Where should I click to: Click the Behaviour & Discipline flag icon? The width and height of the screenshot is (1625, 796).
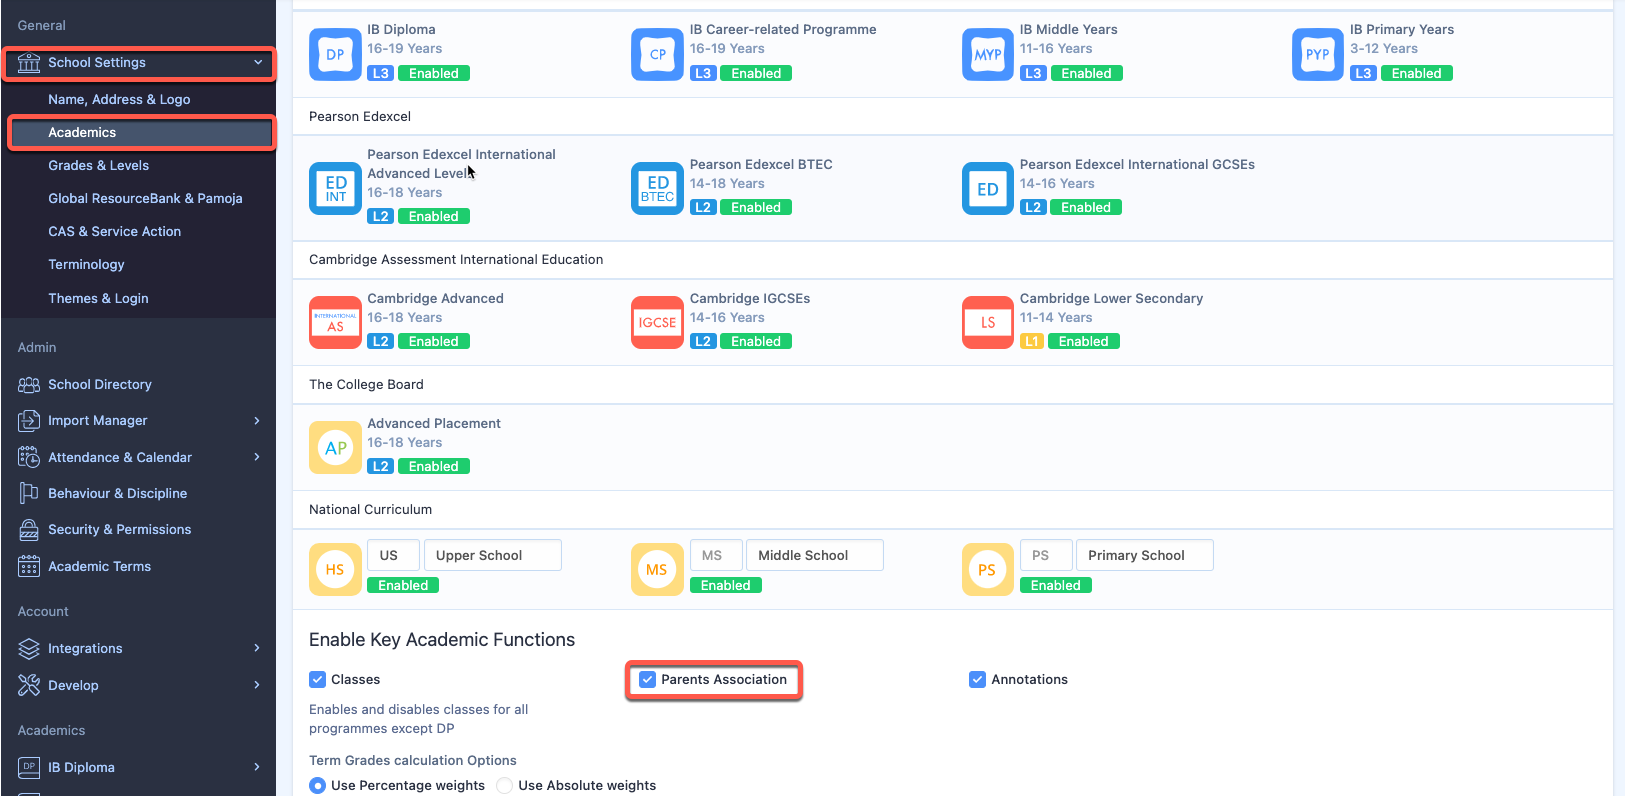pos(29,494)
